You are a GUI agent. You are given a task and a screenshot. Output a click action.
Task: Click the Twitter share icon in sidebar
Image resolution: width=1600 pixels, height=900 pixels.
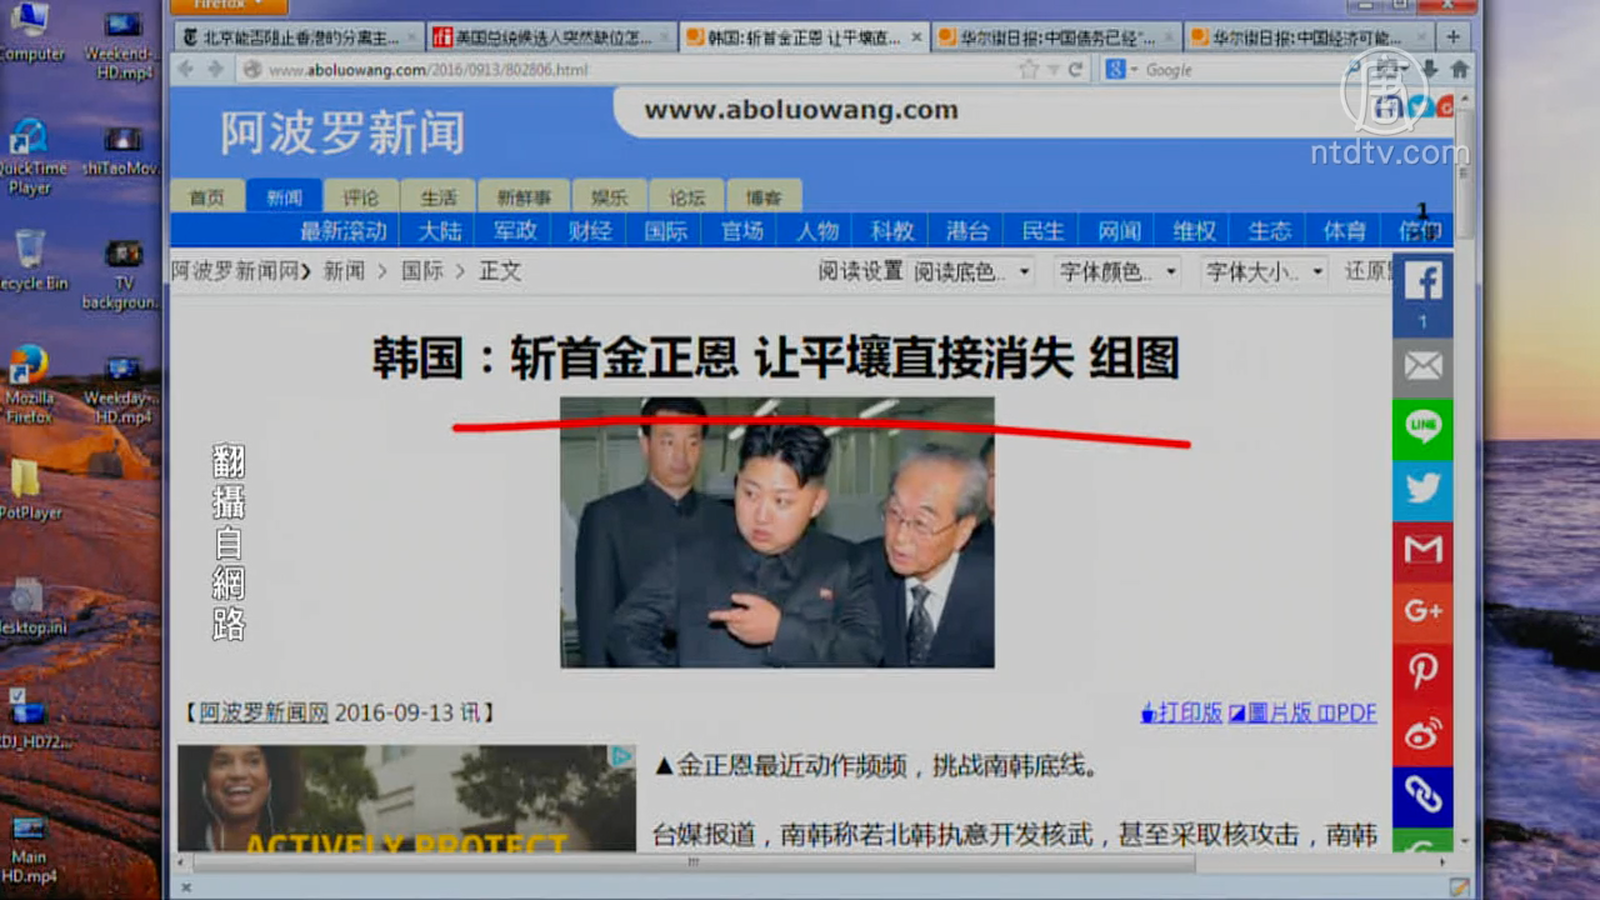[x=1422, y=488]
